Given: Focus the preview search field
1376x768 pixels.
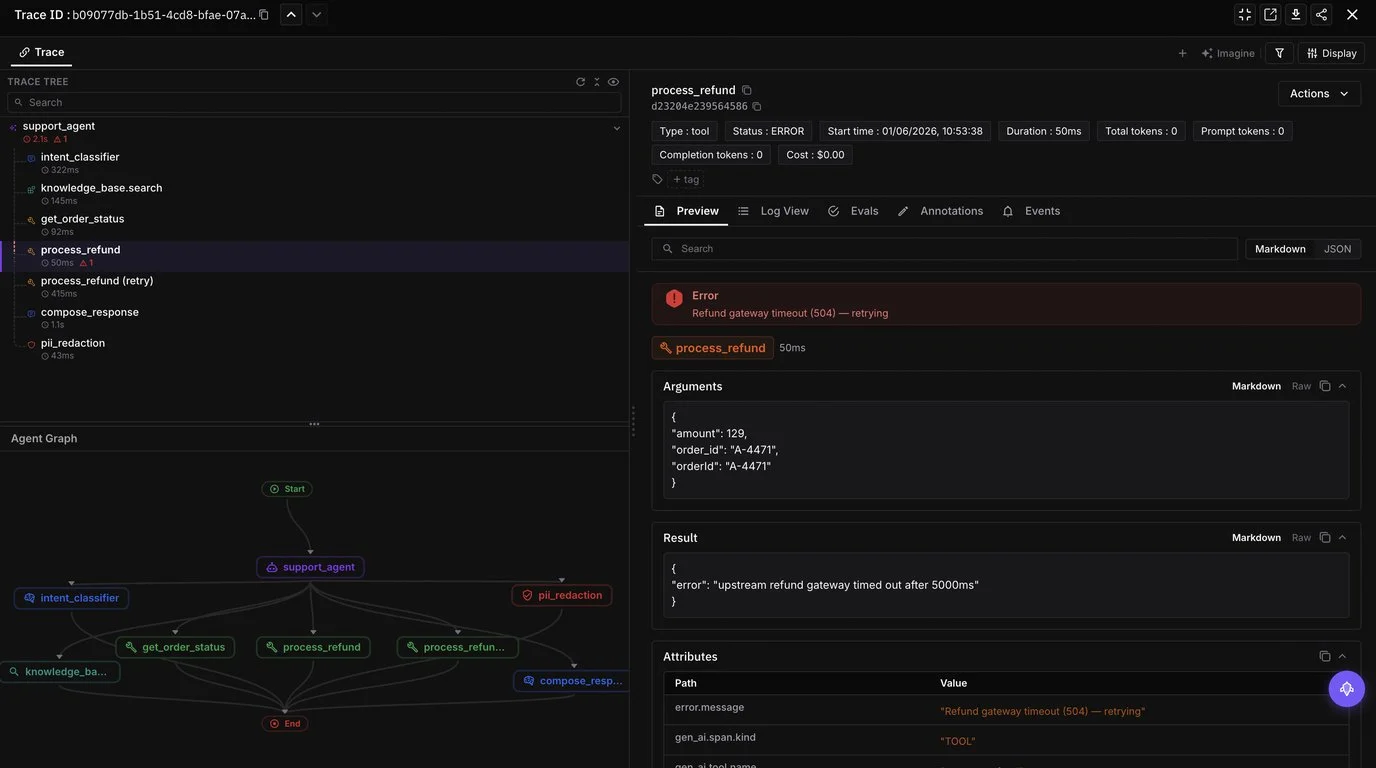Looking at the screenshot, I should pos(945,249).
